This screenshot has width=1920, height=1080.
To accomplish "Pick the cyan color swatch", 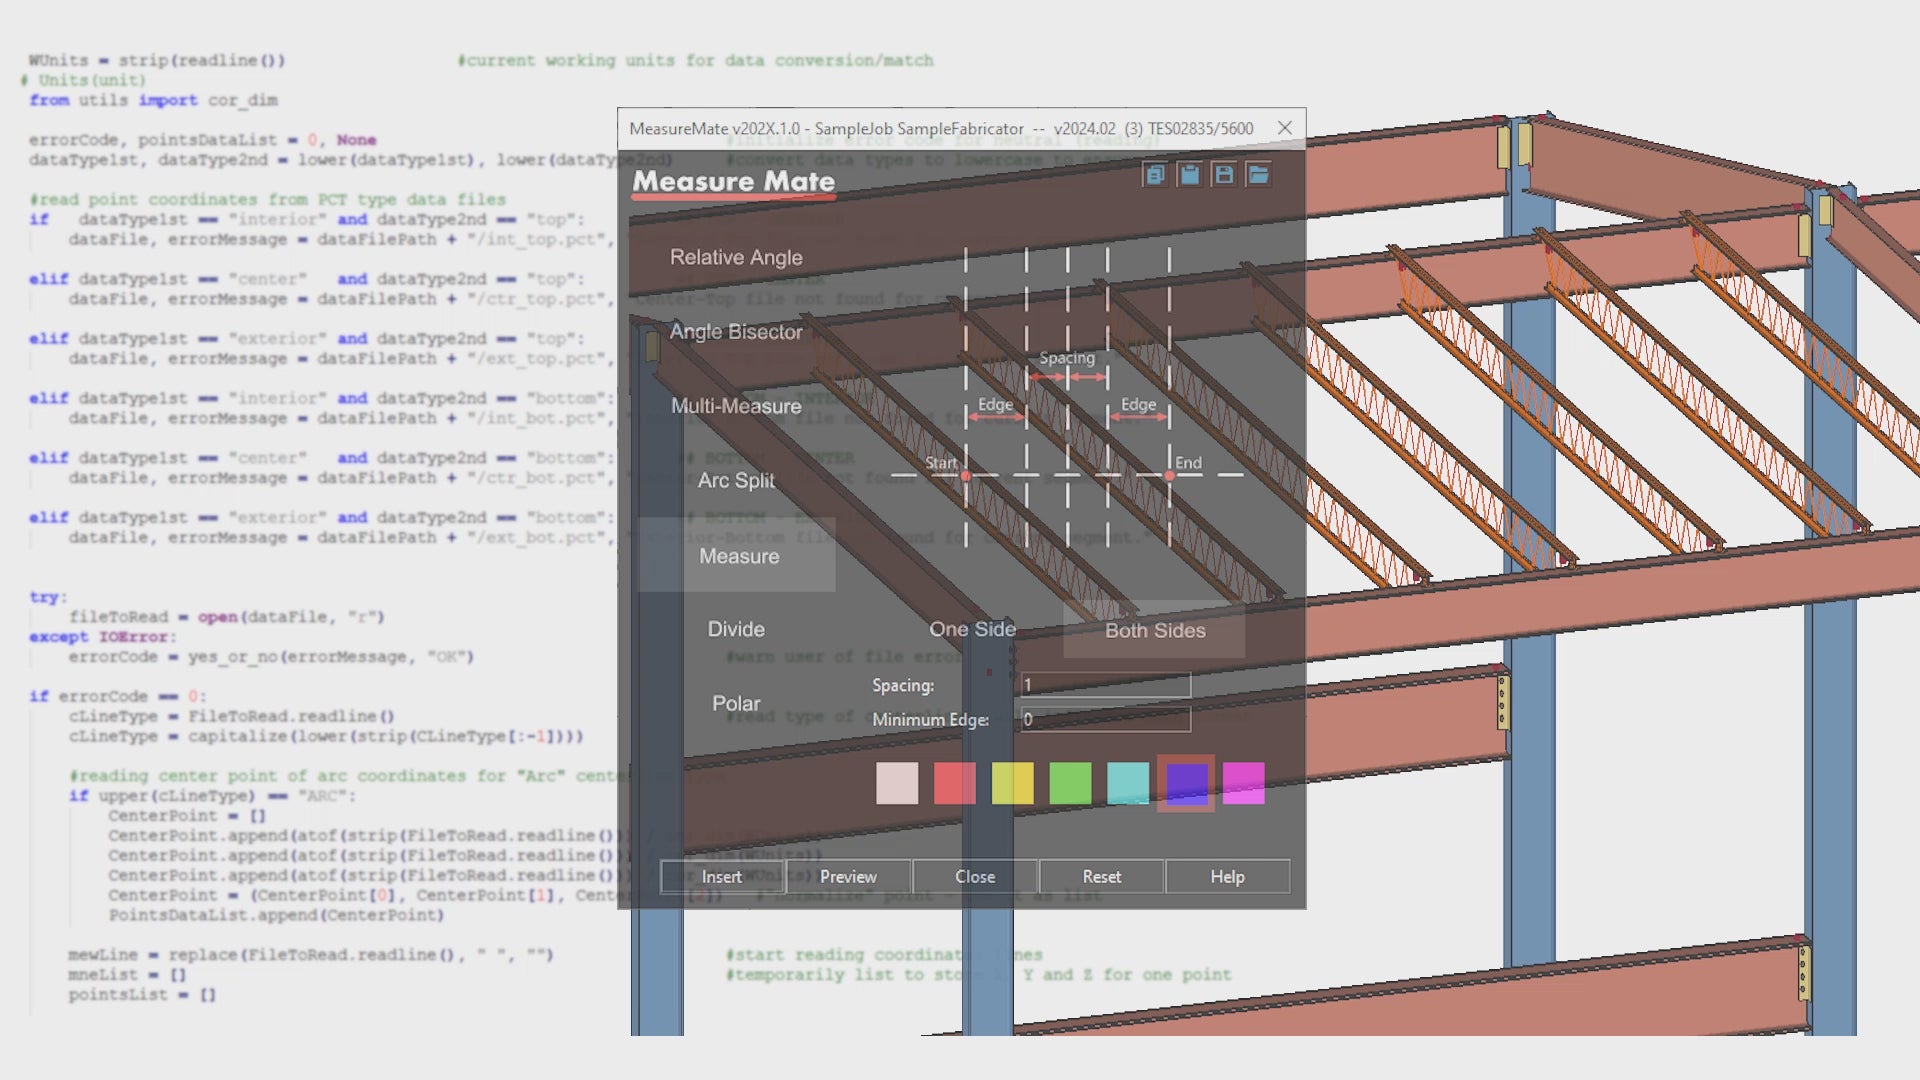I will [x=1128, y=783].
